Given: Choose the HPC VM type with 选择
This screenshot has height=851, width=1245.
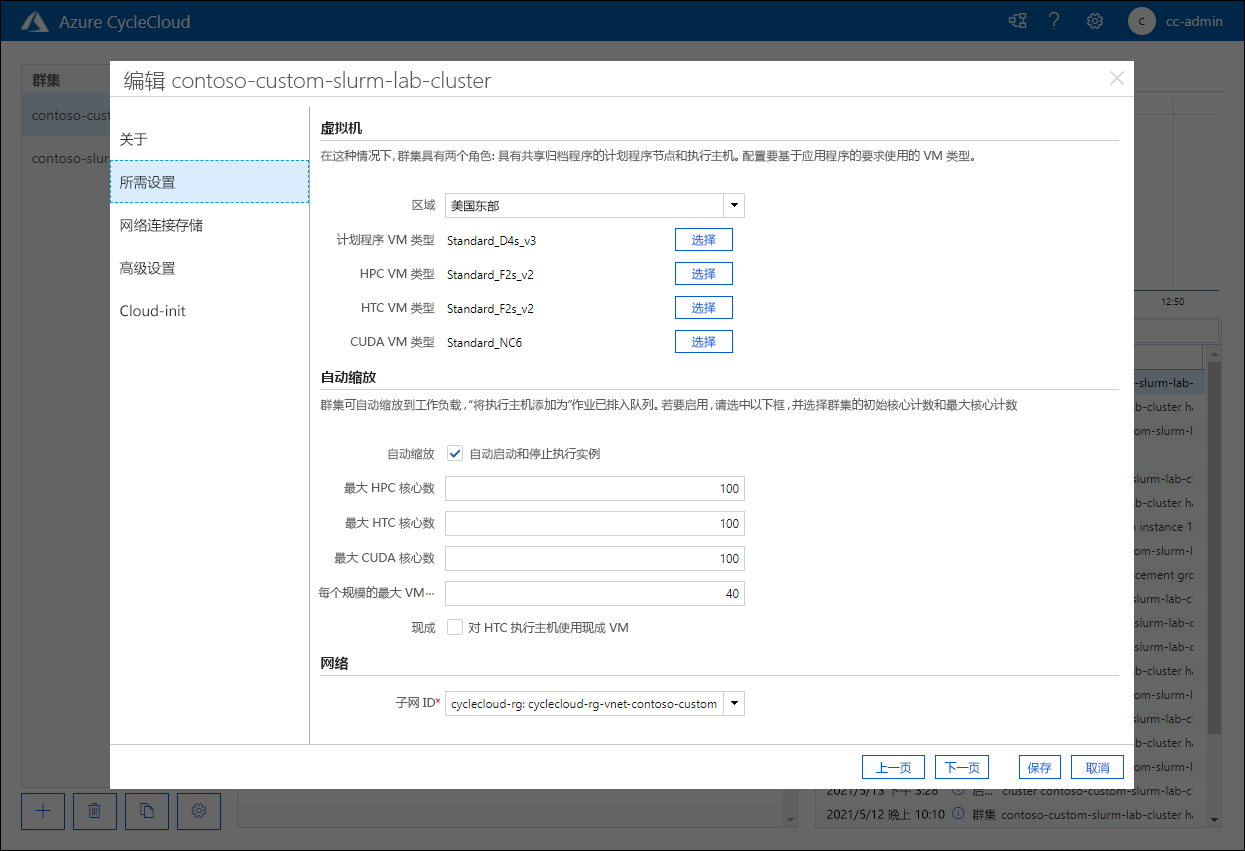Looking at the screenshot, I should point(704,274).
